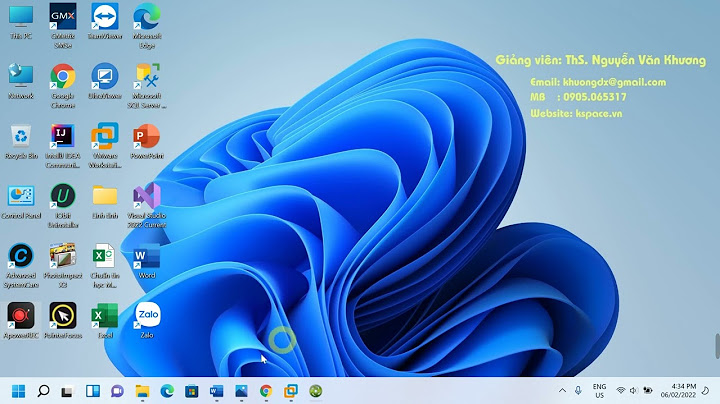Select the PhotoImpact X3 shortcut

click(63, 266)
